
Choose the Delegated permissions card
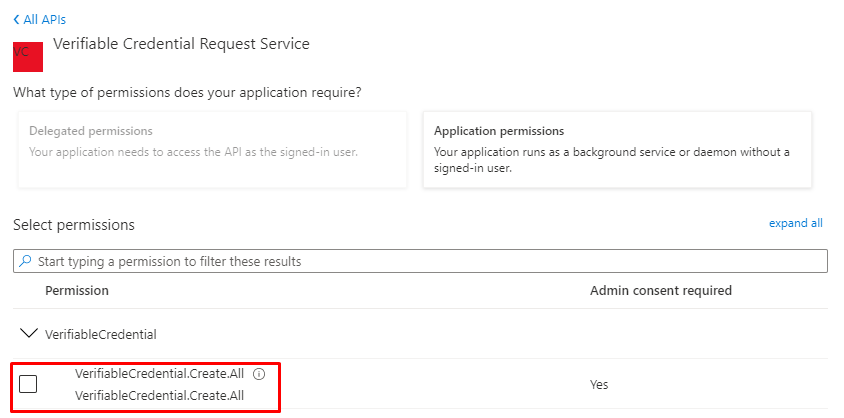[x=212, y=149]
